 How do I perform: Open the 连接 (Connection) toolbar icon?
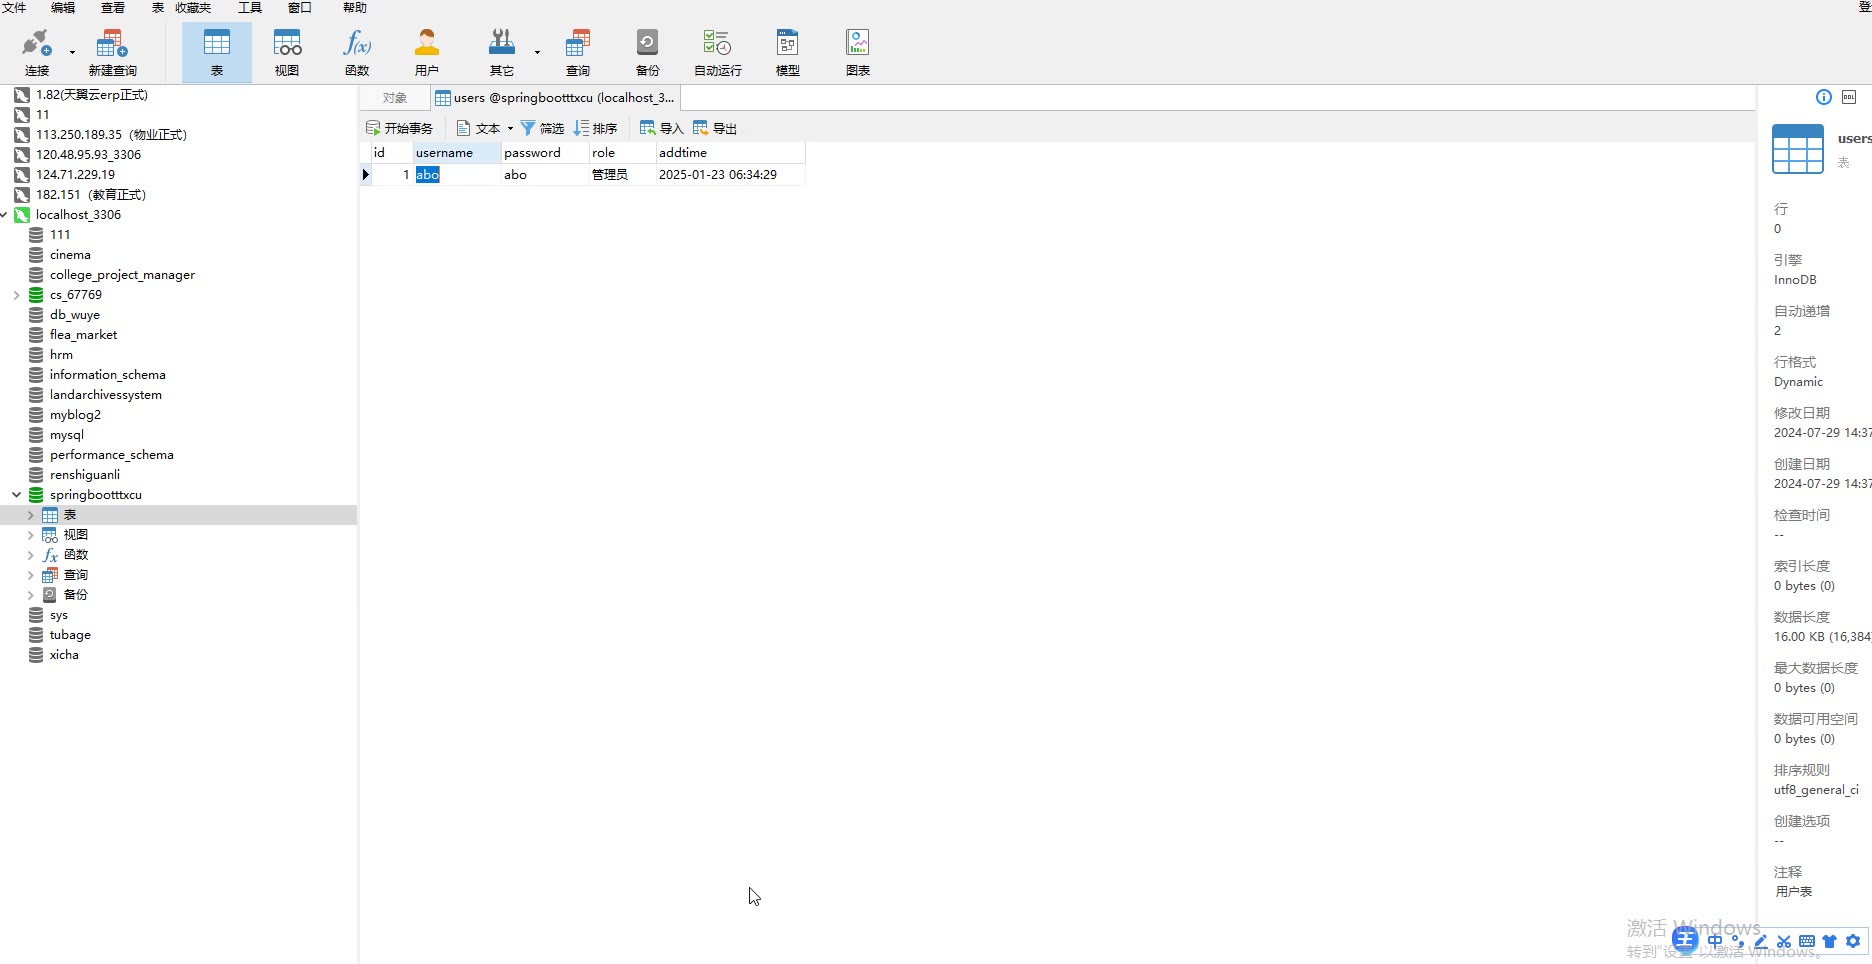37,52
